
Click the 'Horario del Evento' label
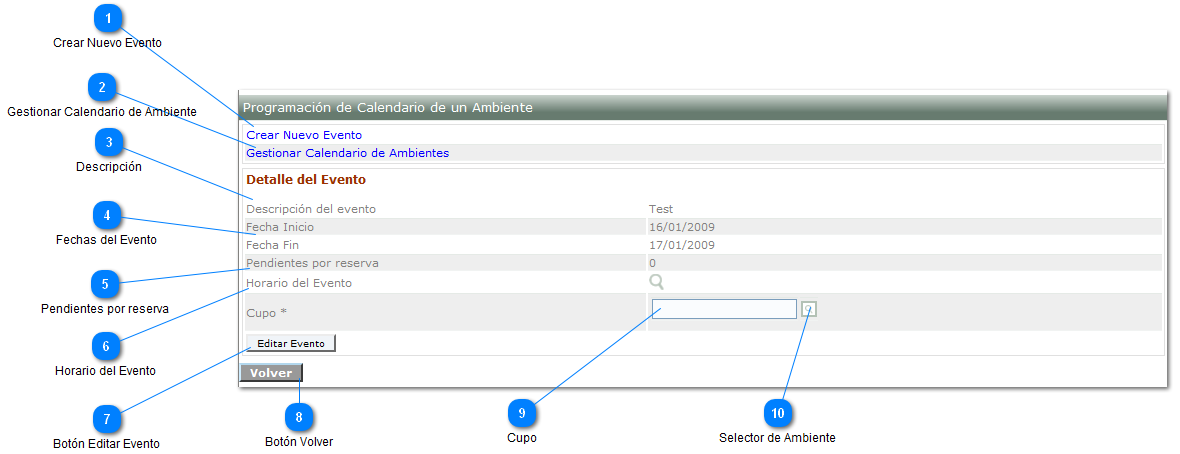(x=299, y=283)
